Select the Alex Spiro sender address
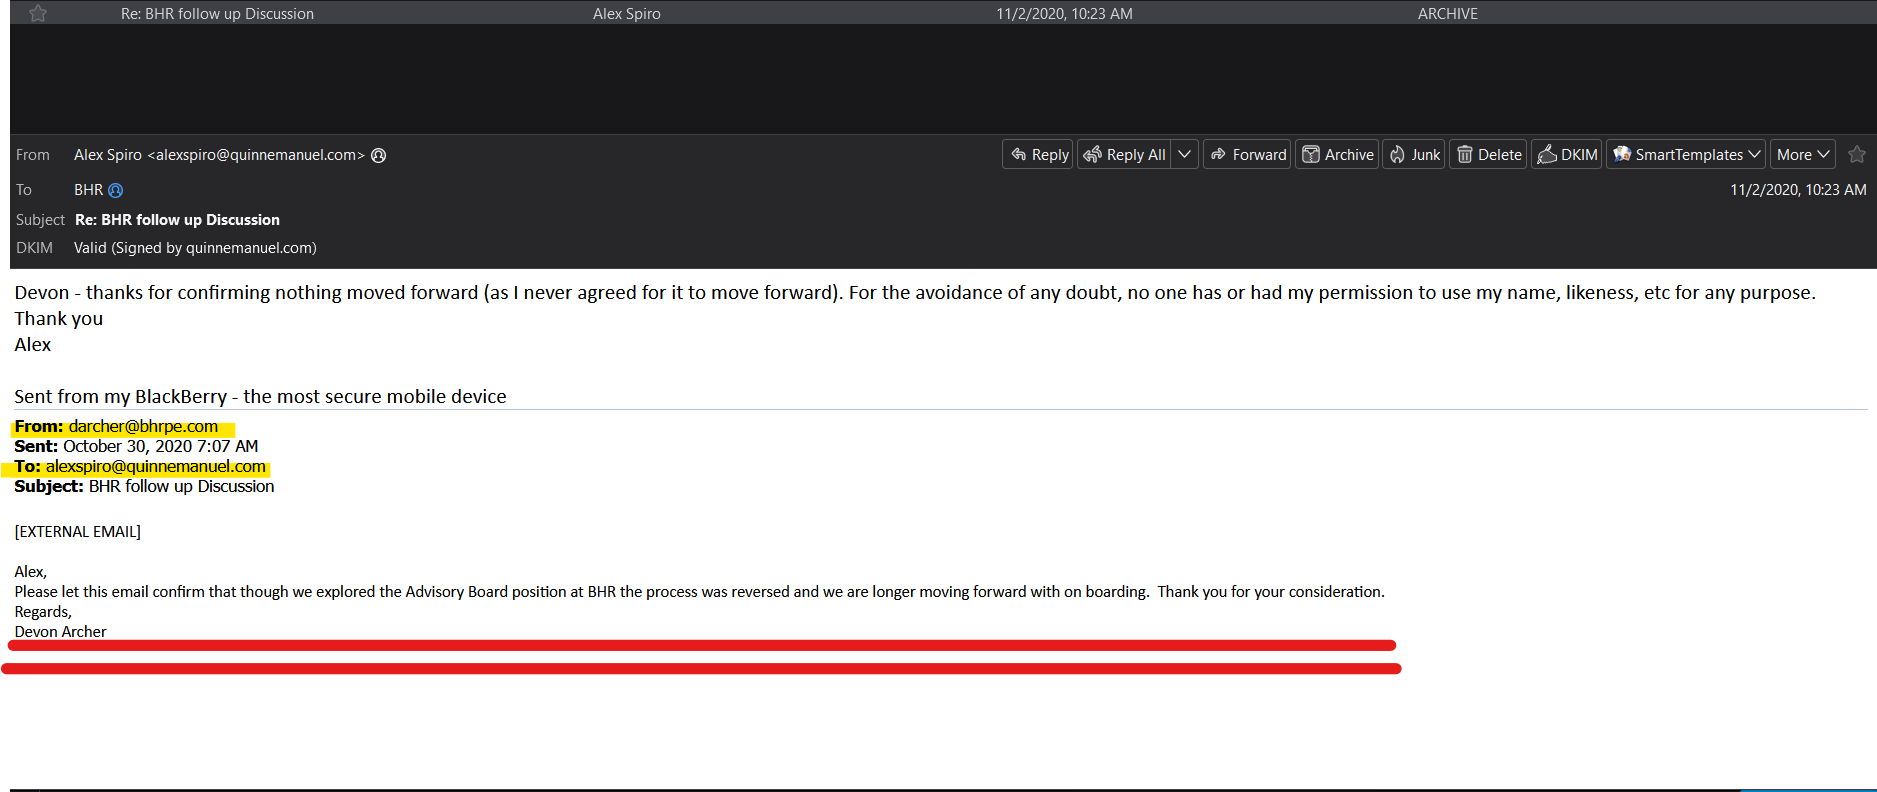This screenshot has height=792, width=1877. [218, 155]
